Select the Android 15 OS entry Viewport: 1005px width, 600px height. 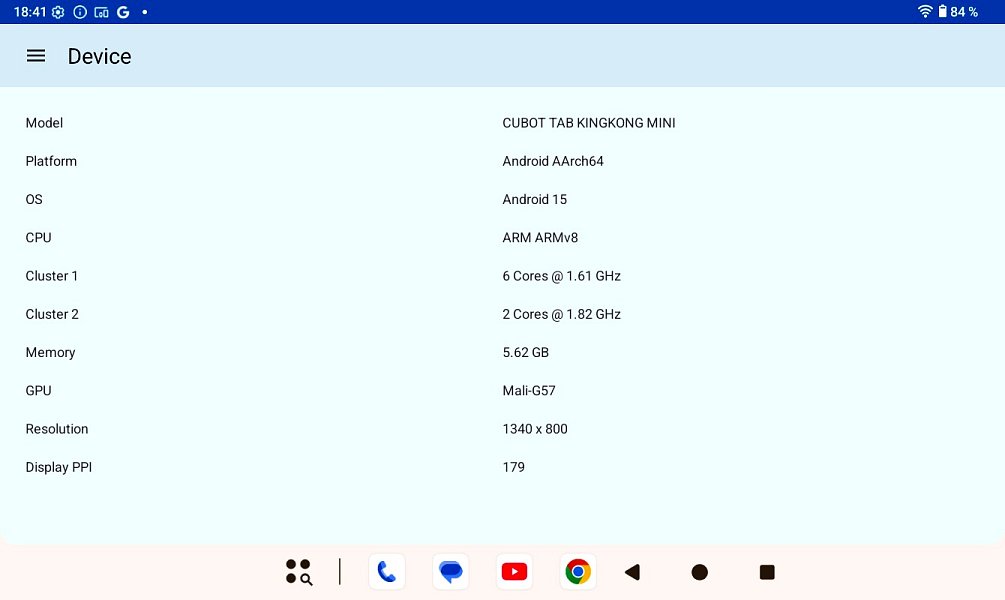coord(534,199)
